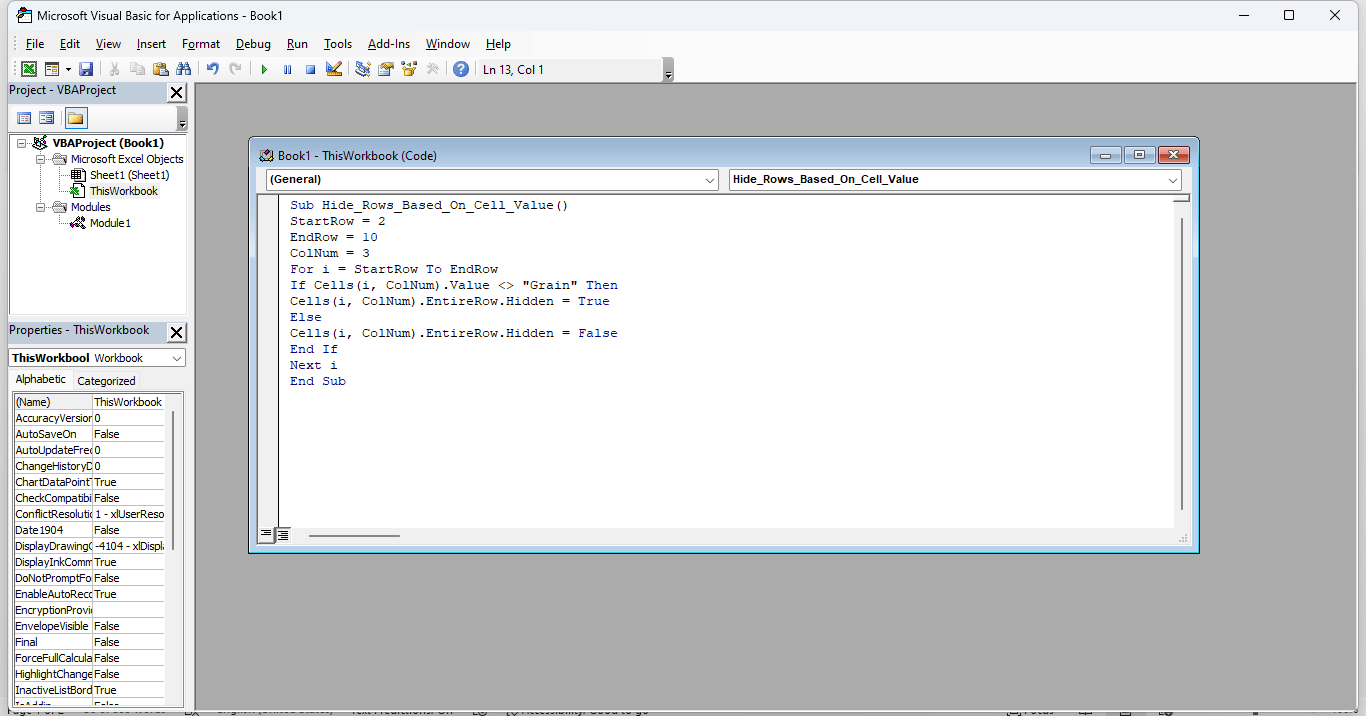Viewport: 1366px width, 716px height.
Task: Switch to Full Module View in code window
Action: pos(283,533)
